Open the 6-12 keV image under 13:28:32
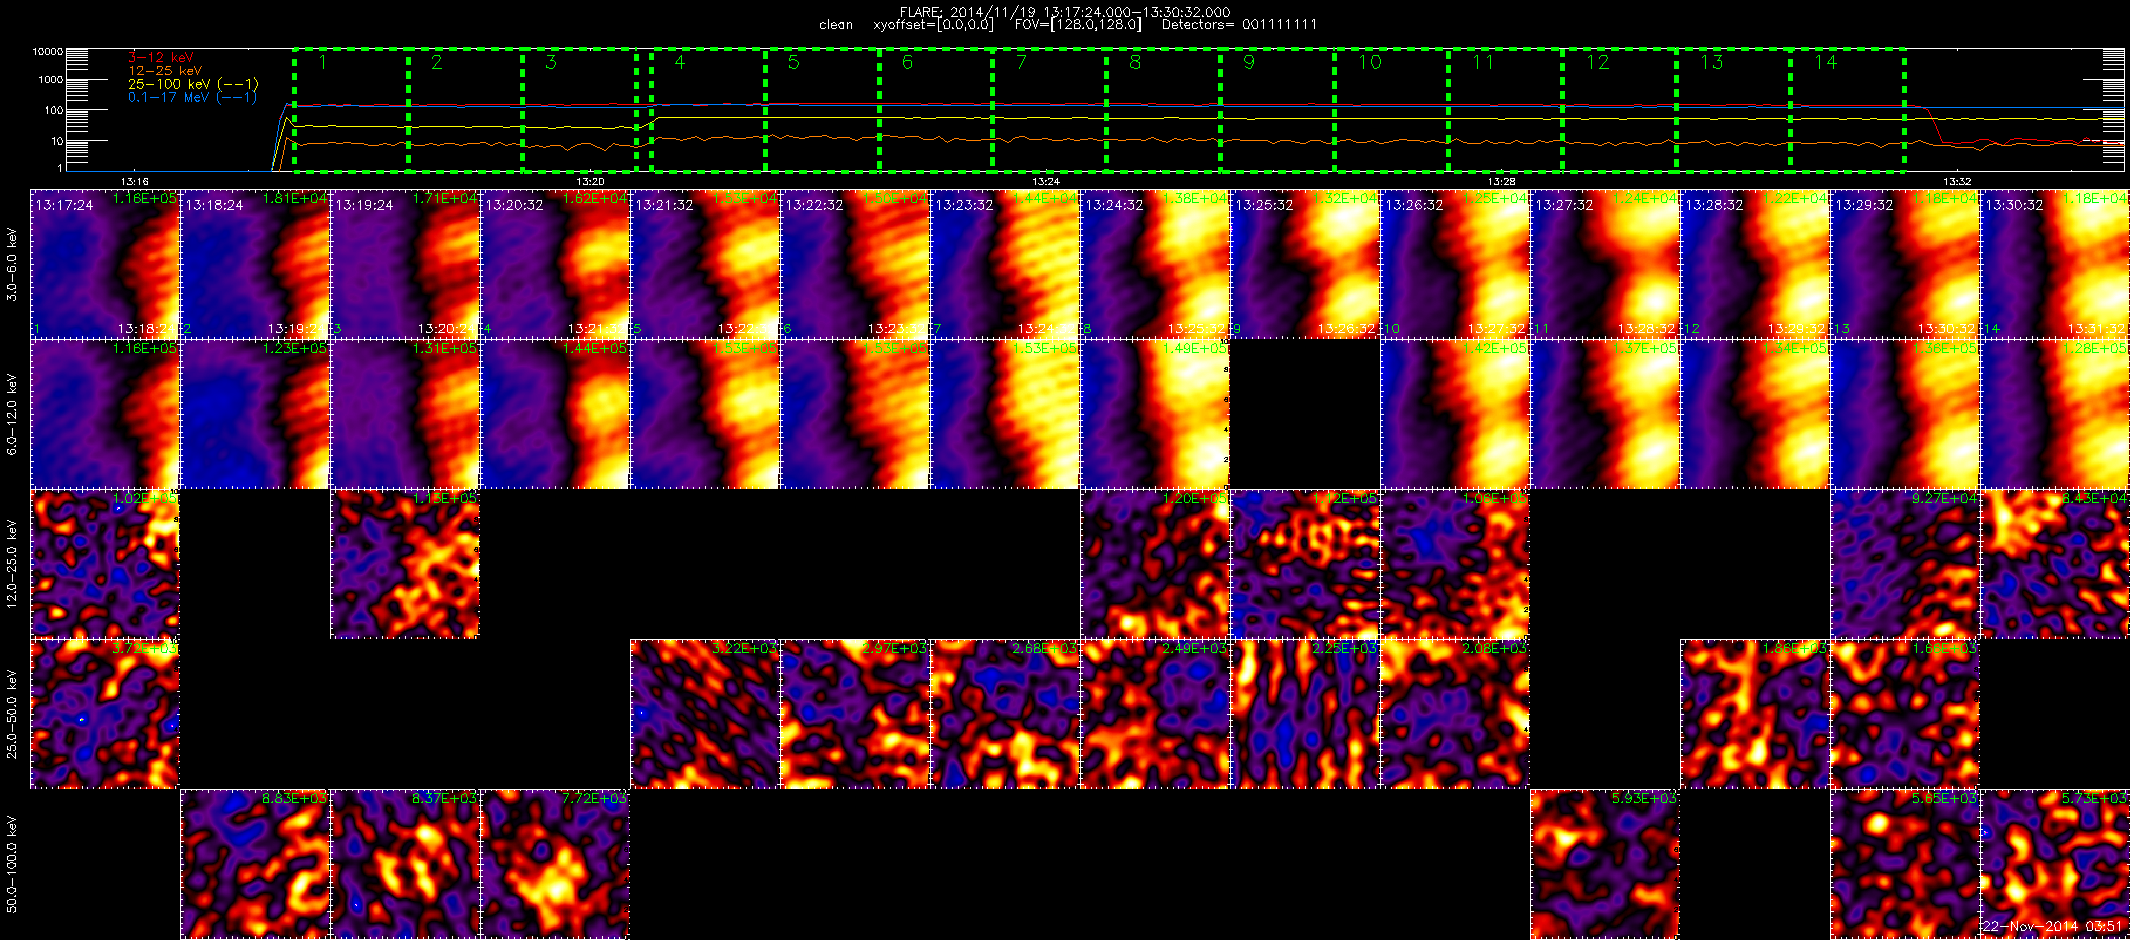This screenshot has width=2130, height=940. 1755,414
